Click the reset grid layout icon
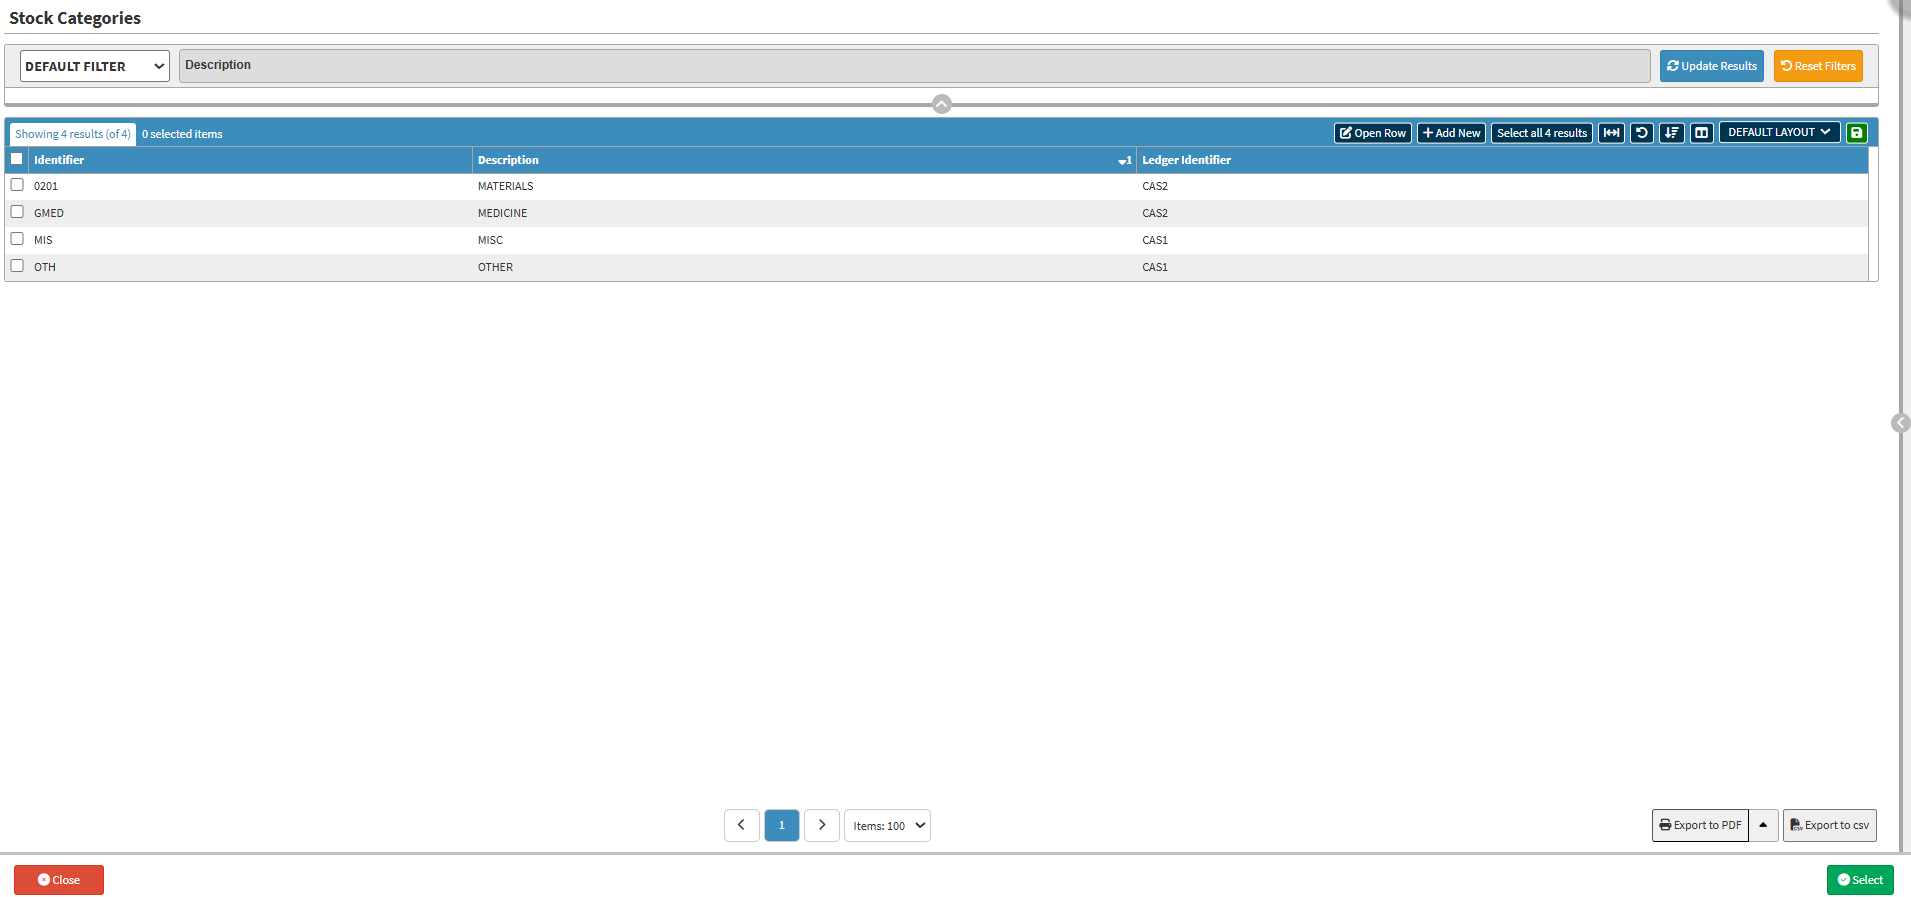This screenshot has height=897, width=1911. coord(1641,133)
